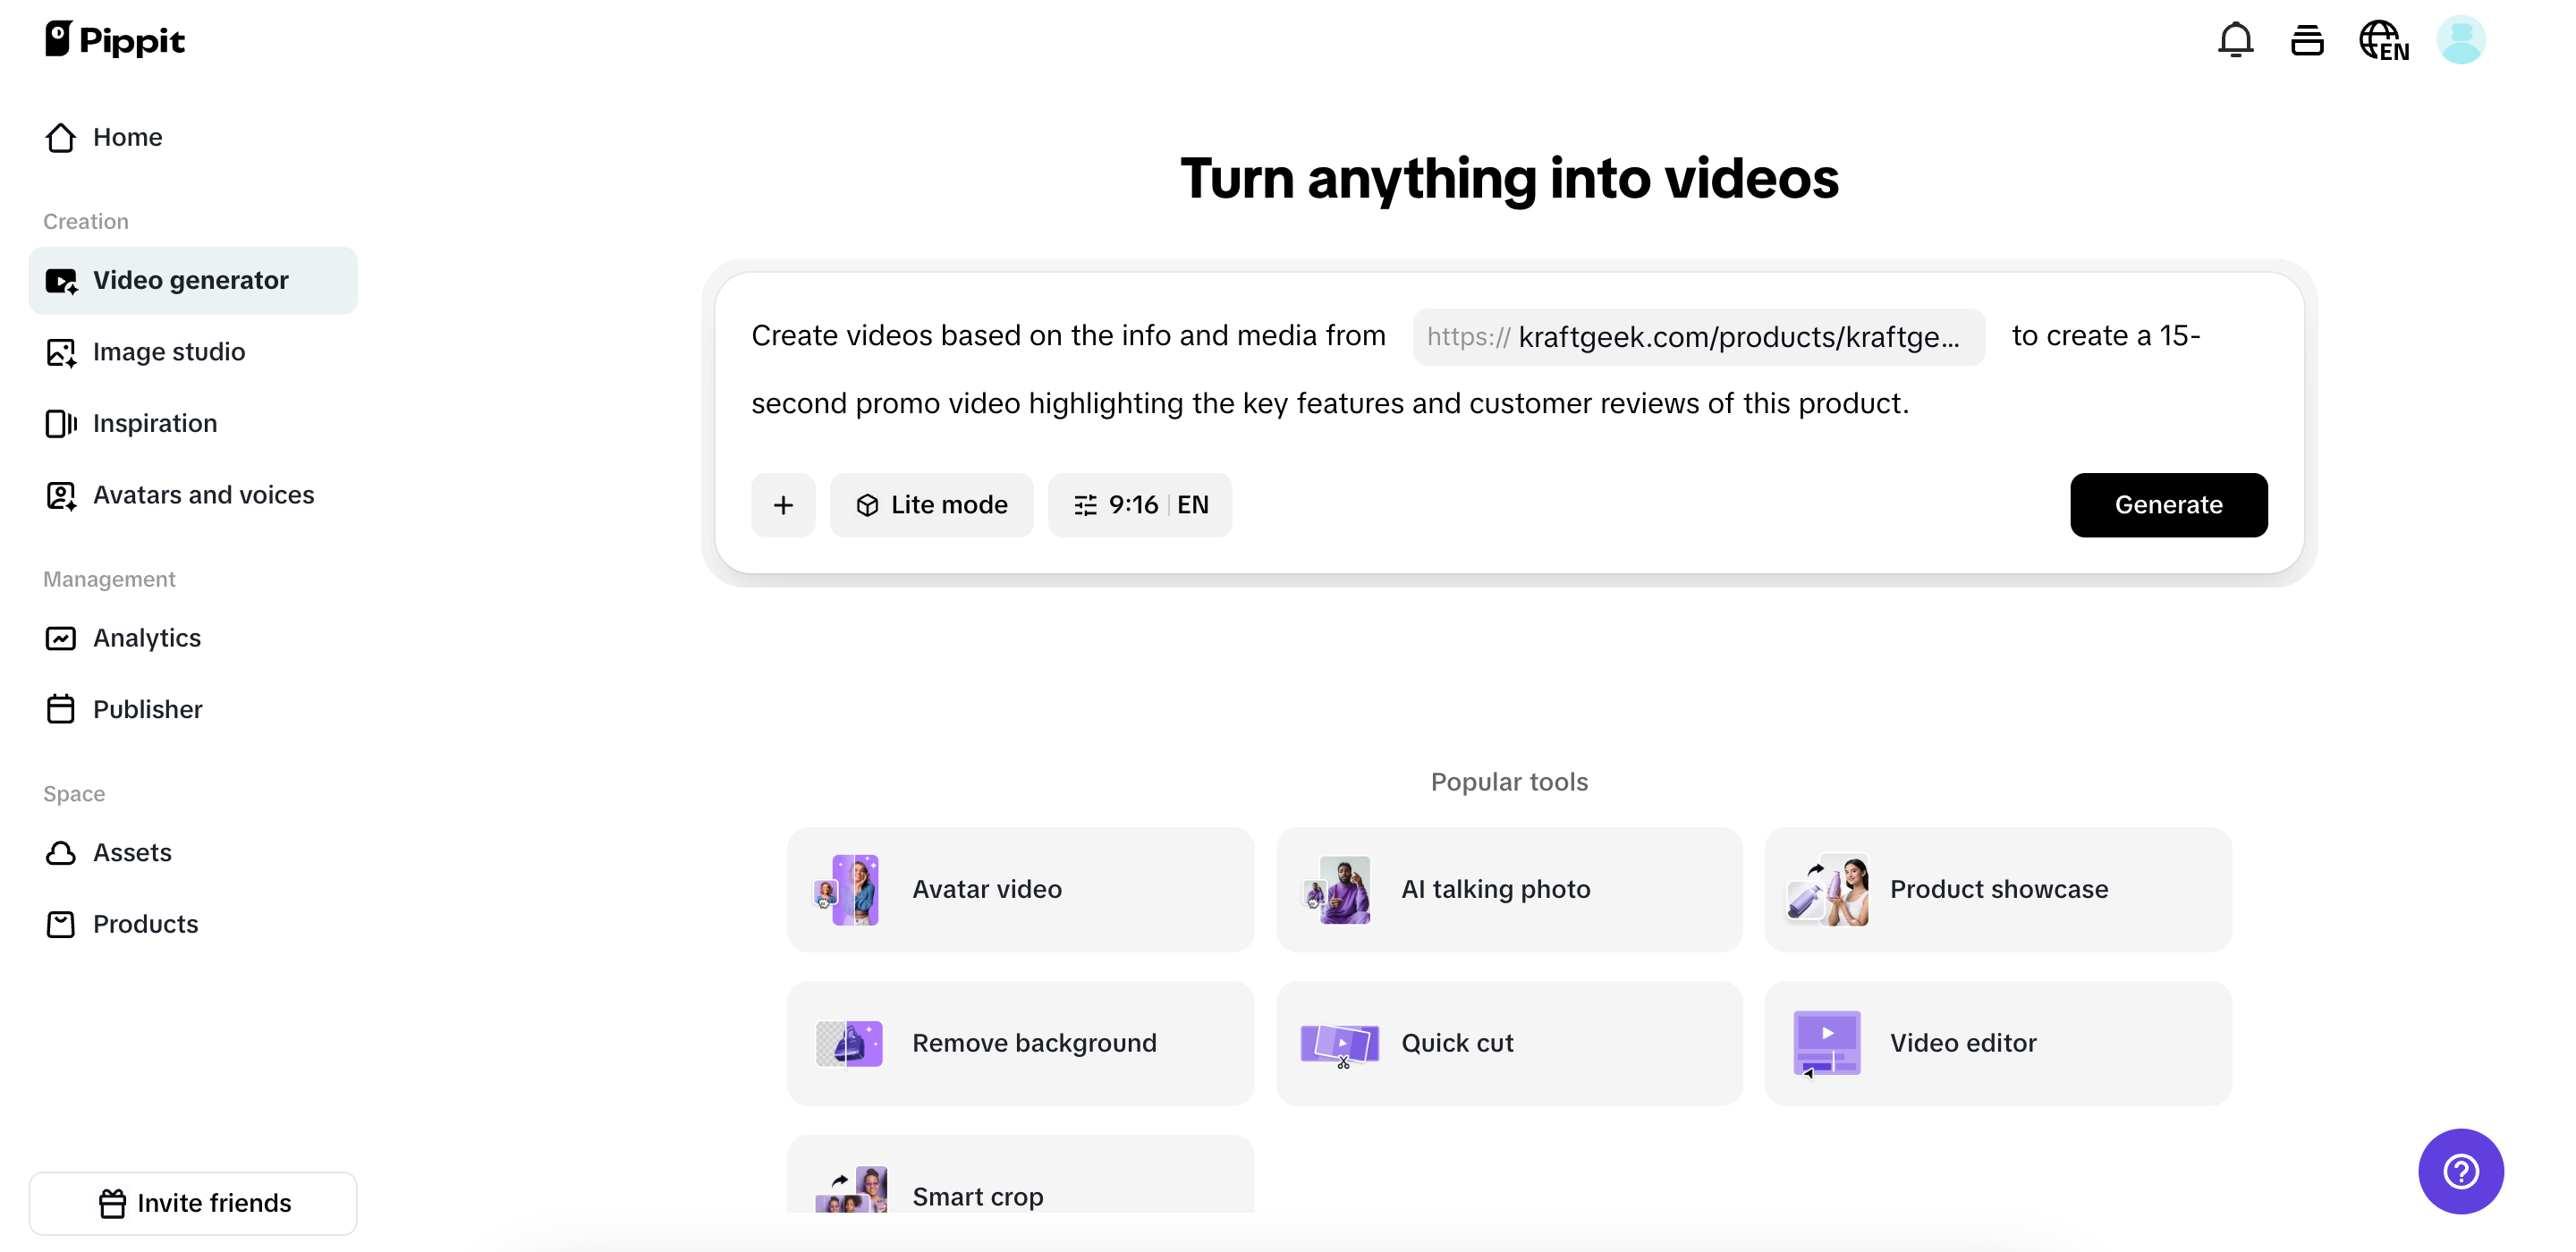The image size is (2576, 1252).
Task: Add media with the plus button
Action: click(783, 505)
